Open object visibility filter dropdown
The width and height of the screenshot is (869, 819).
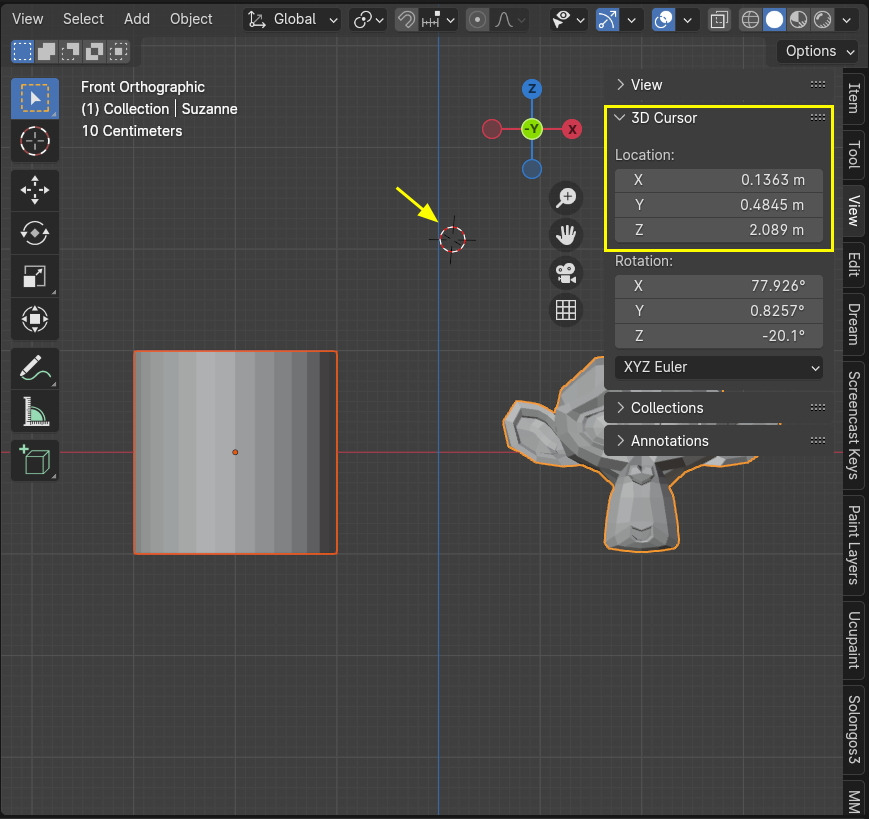coord(569,20)
